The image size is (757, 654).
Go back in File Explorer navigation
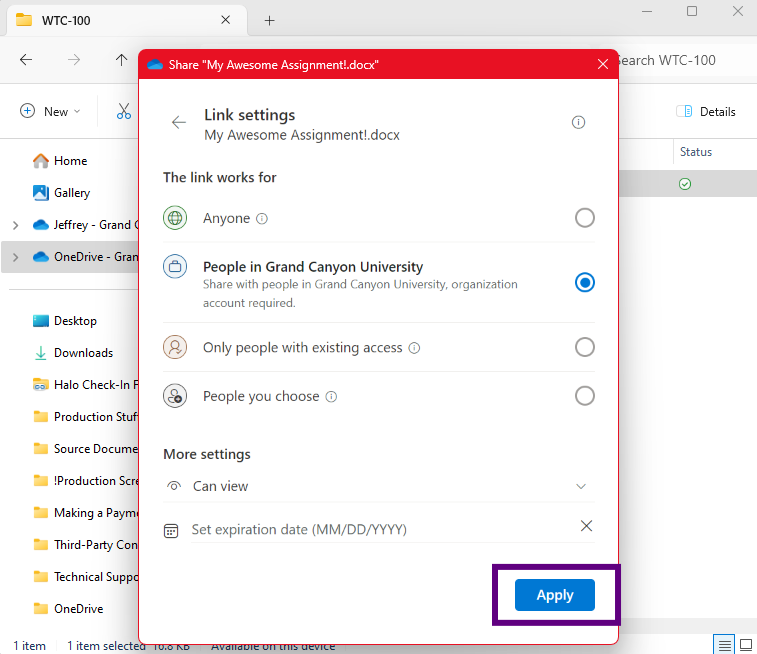pyautogui.click(x=26, y=60)
